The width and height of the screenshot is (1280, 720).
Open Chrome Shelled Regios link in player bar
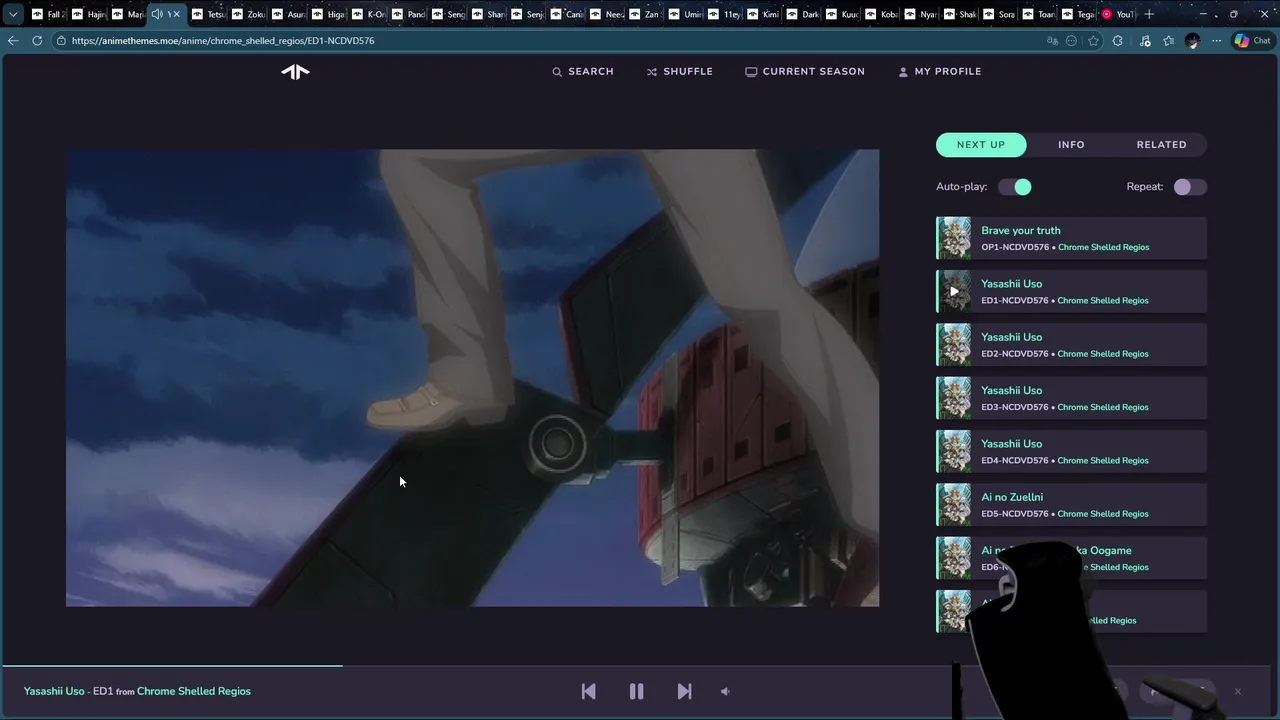coord(194,691)
